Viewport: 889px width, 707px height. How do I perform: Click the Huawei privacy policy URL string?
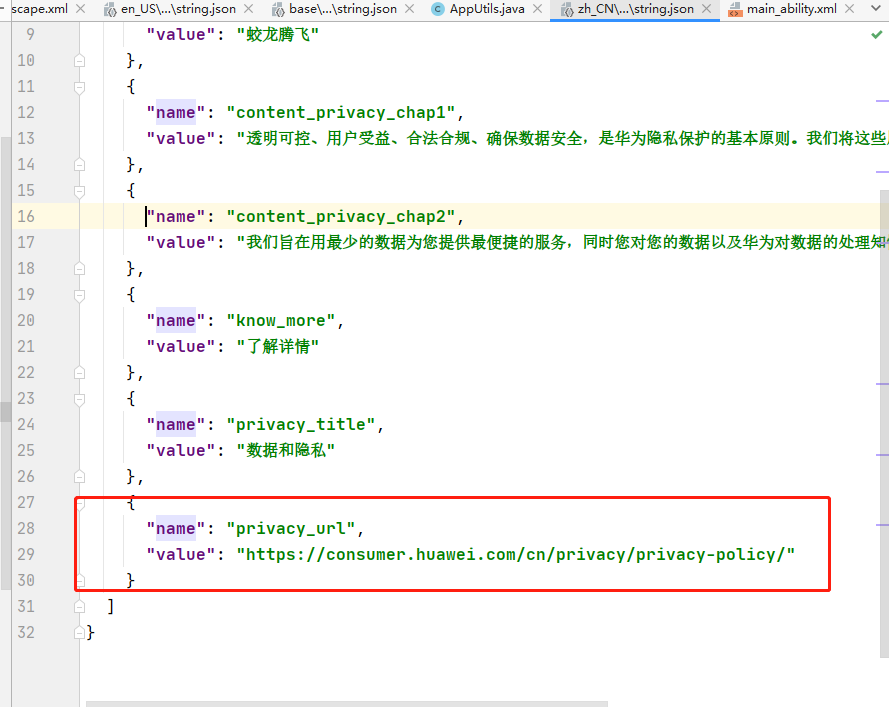click(x=515, y=554)
